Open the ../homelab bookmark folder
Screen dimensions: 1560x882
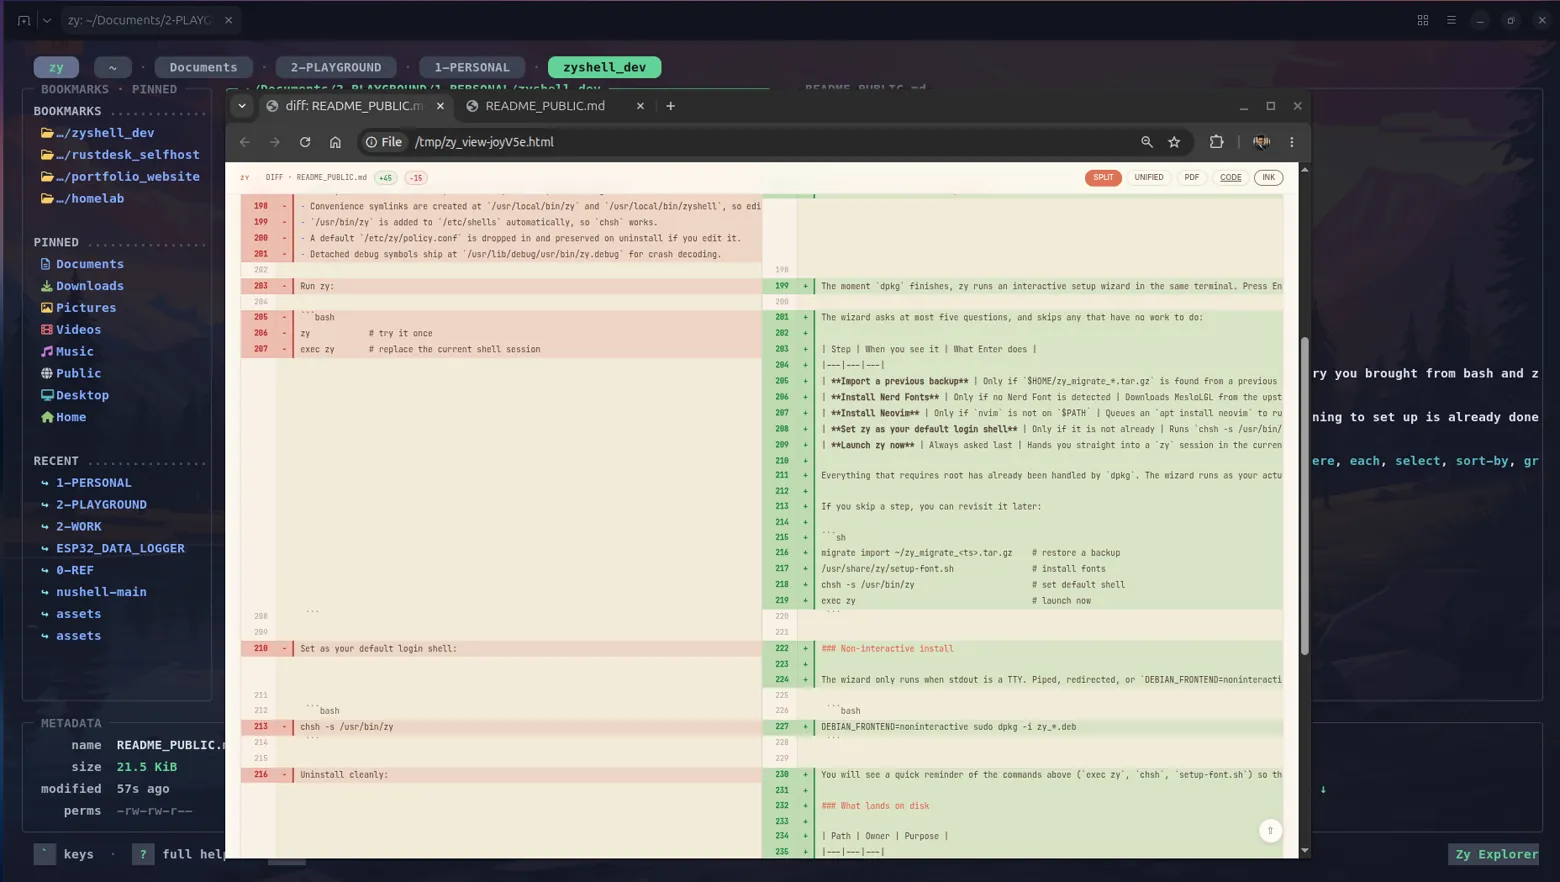pyautogui.click(x=82, y=199)
